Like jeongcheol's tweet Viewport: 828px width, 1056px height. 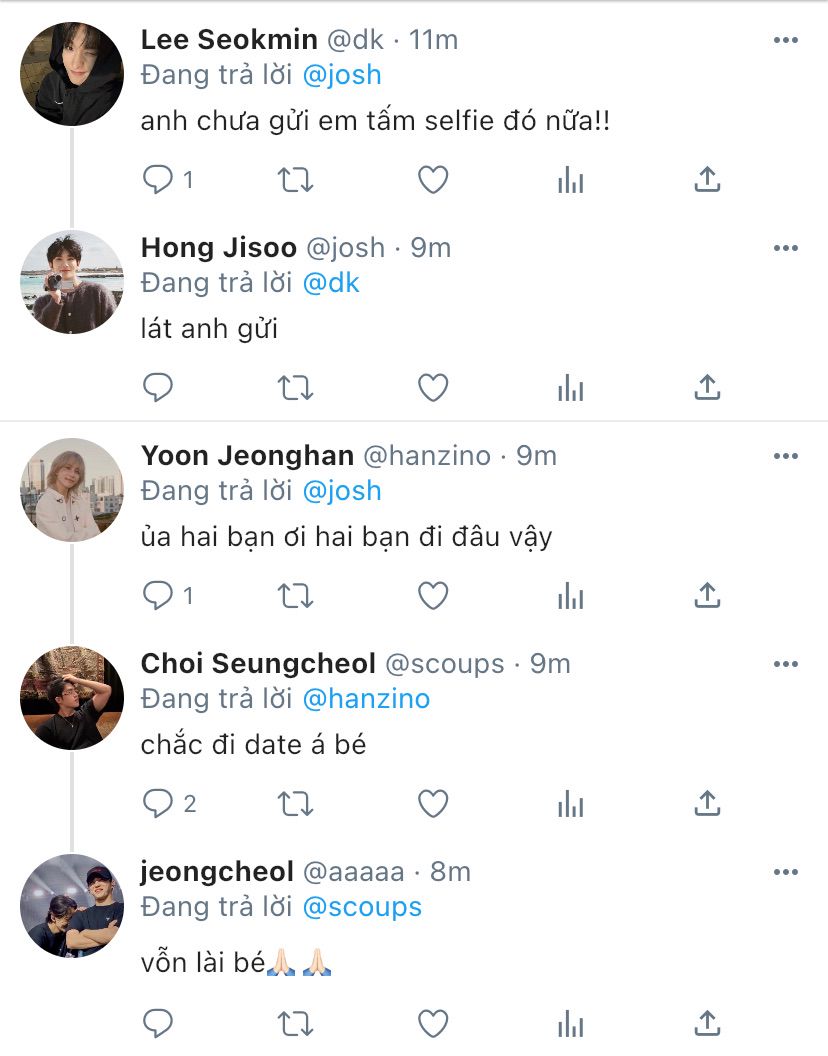(x=432, y=1023)
